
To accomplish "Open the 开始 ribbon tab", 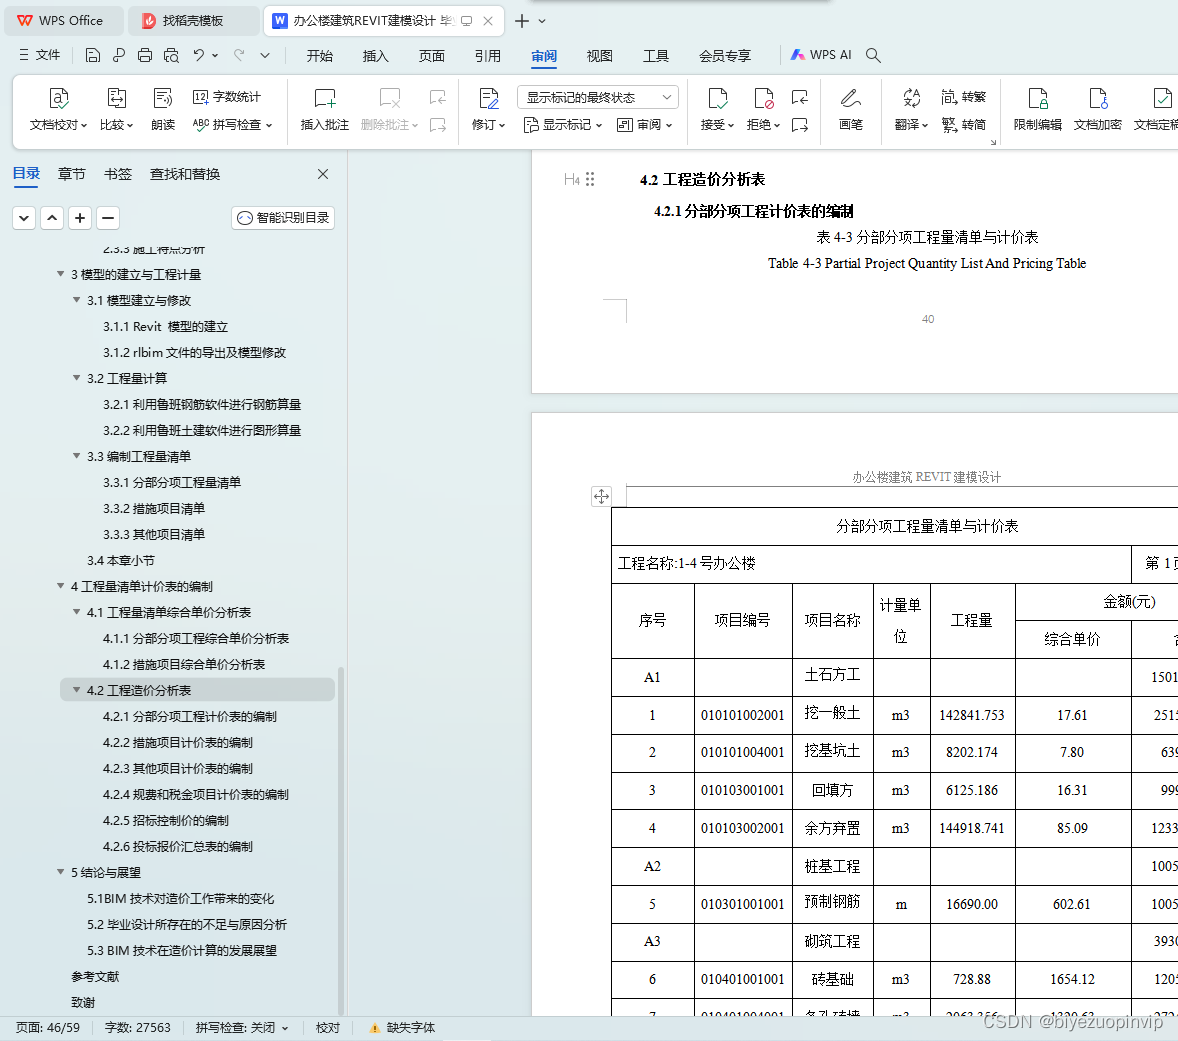I will pos(319,56).
